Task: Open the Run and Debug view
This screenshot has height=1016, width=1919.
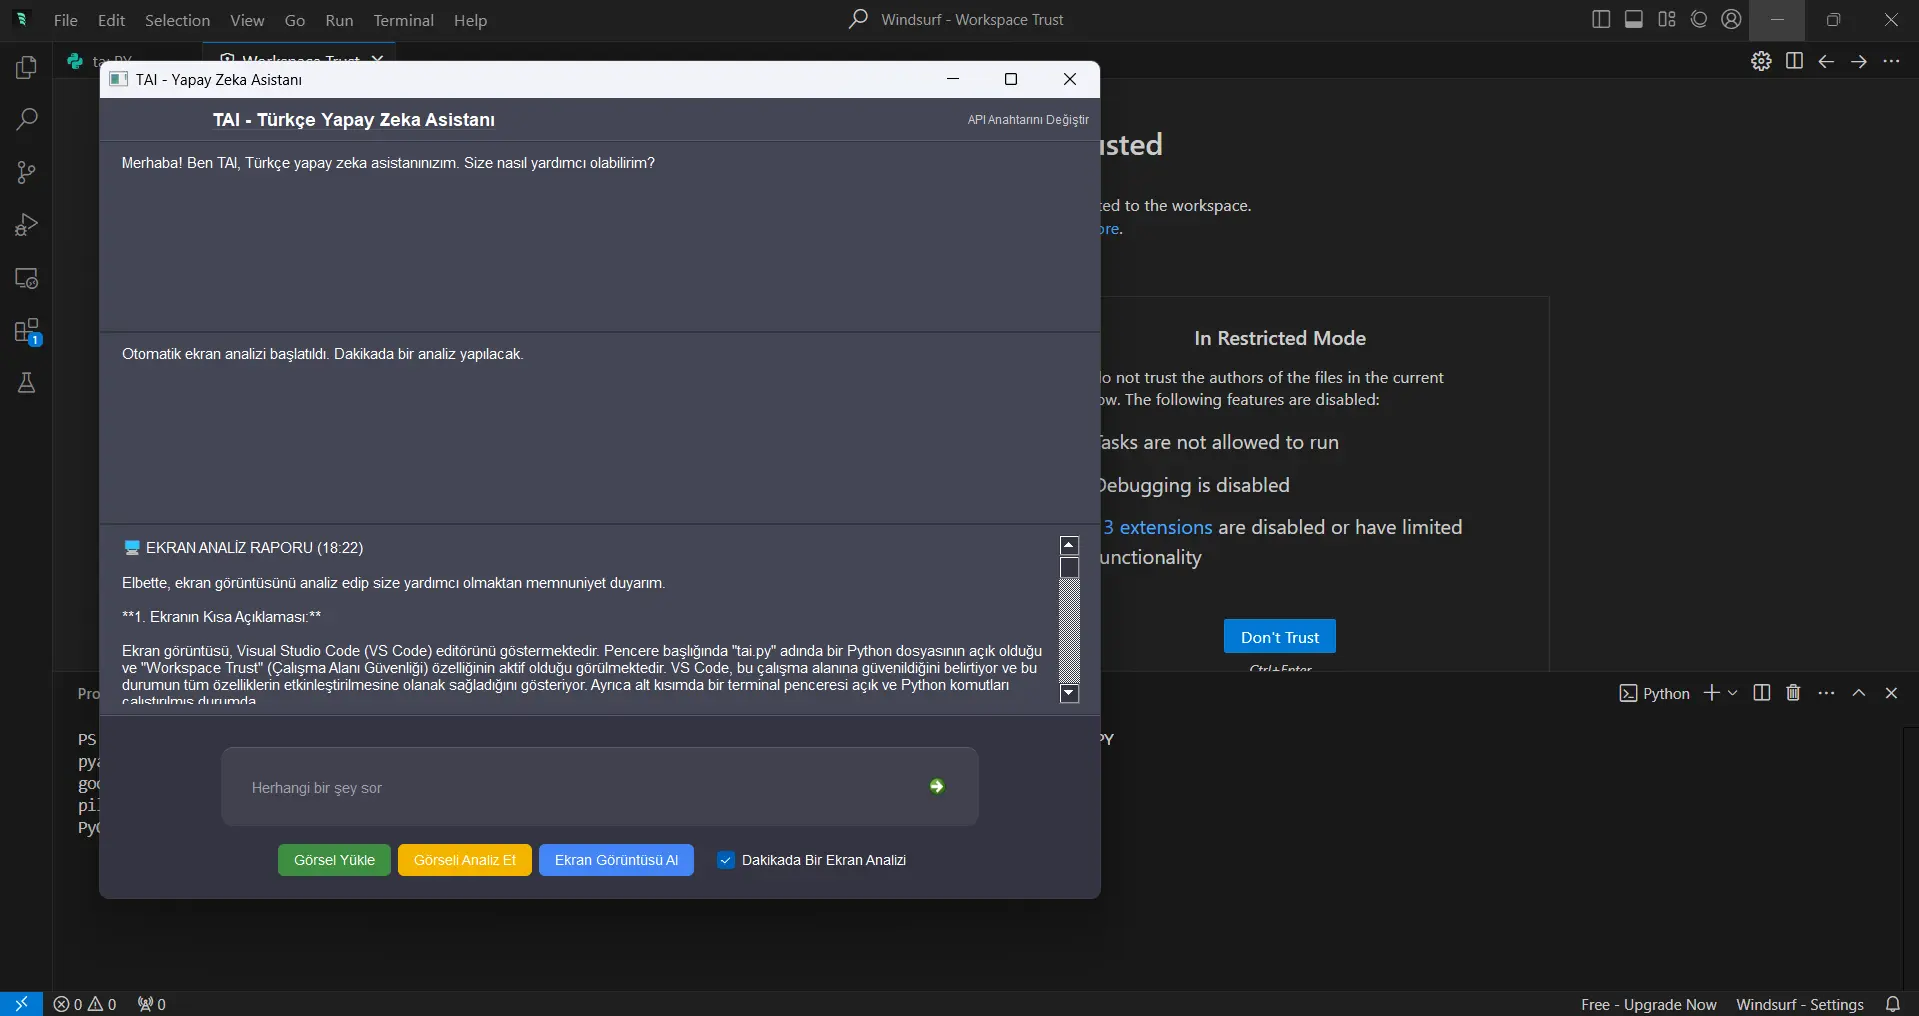Action: (26, 225)
